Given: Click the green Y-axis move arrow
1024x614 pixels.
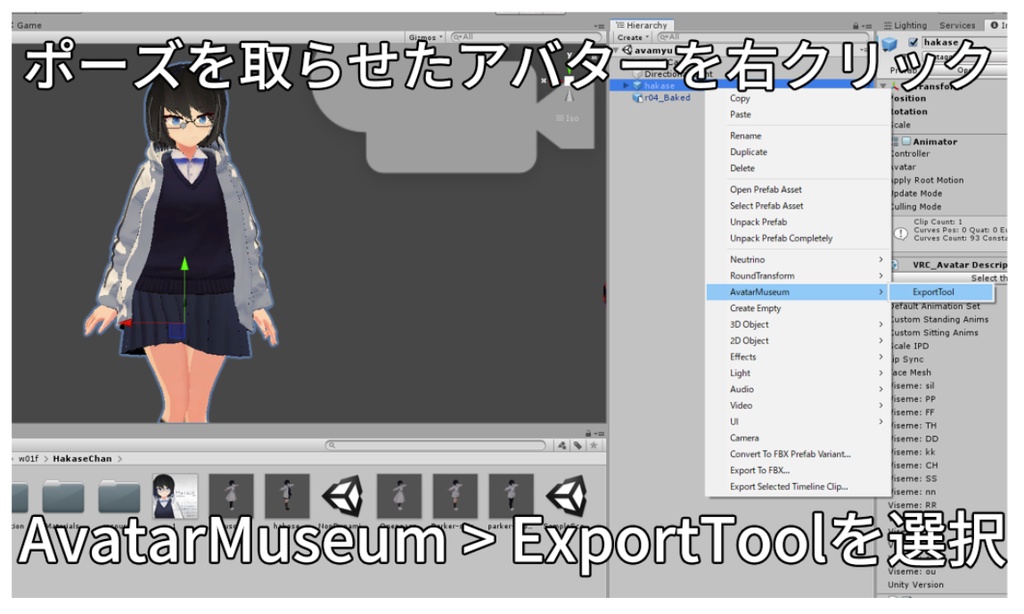Looking at the screenshot, I should [185, 263].
